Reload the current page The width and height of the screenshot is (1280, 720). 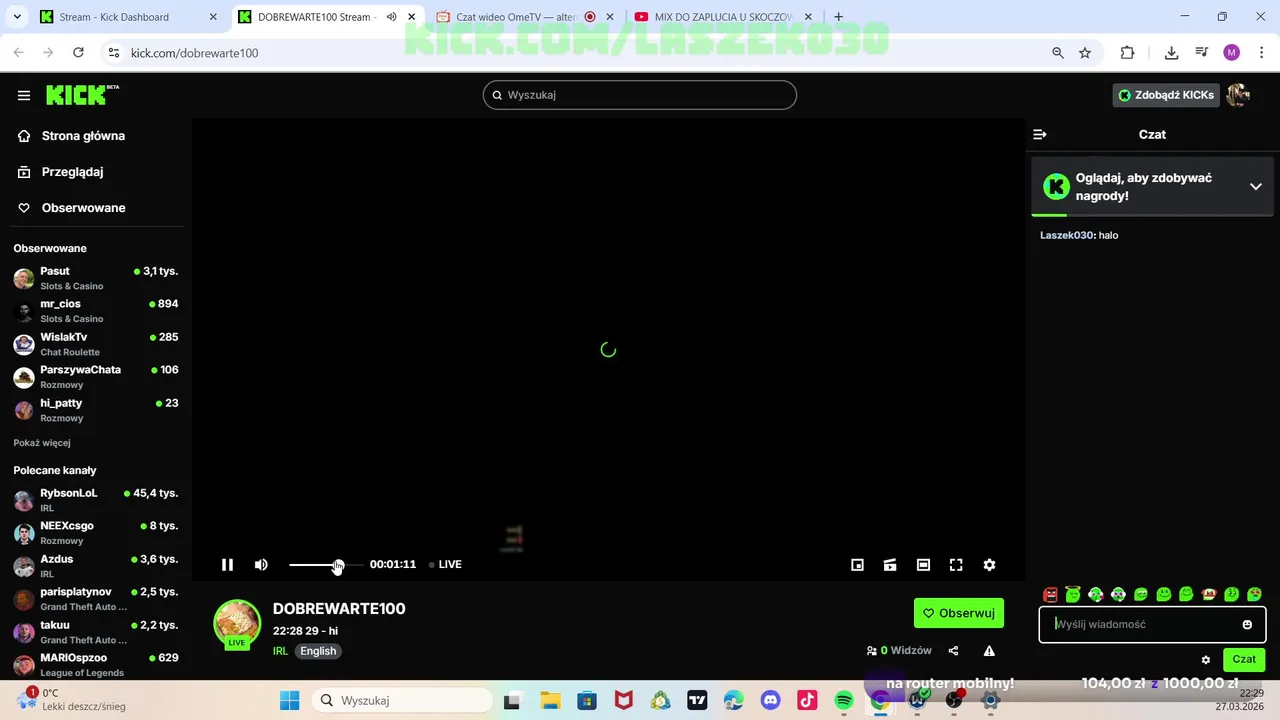click(78, 53)
